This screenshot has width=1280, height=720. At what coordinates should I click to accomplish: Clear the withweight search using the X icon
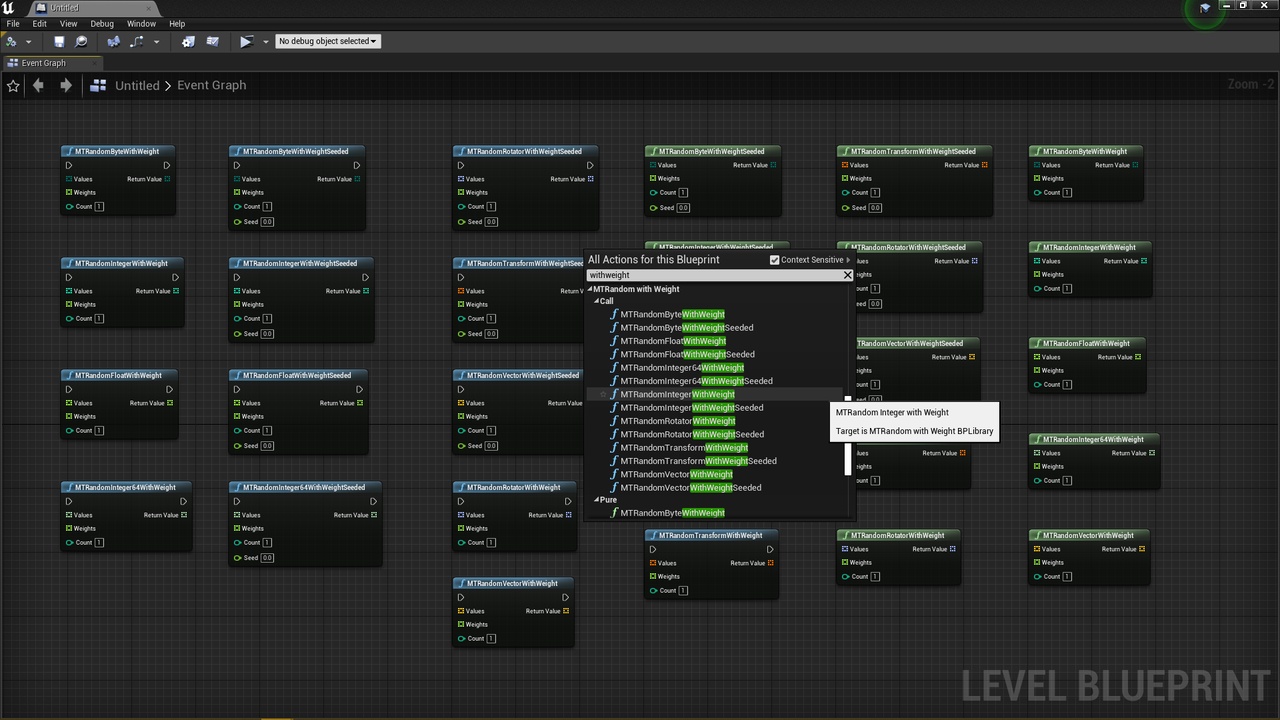pos(848,275)
